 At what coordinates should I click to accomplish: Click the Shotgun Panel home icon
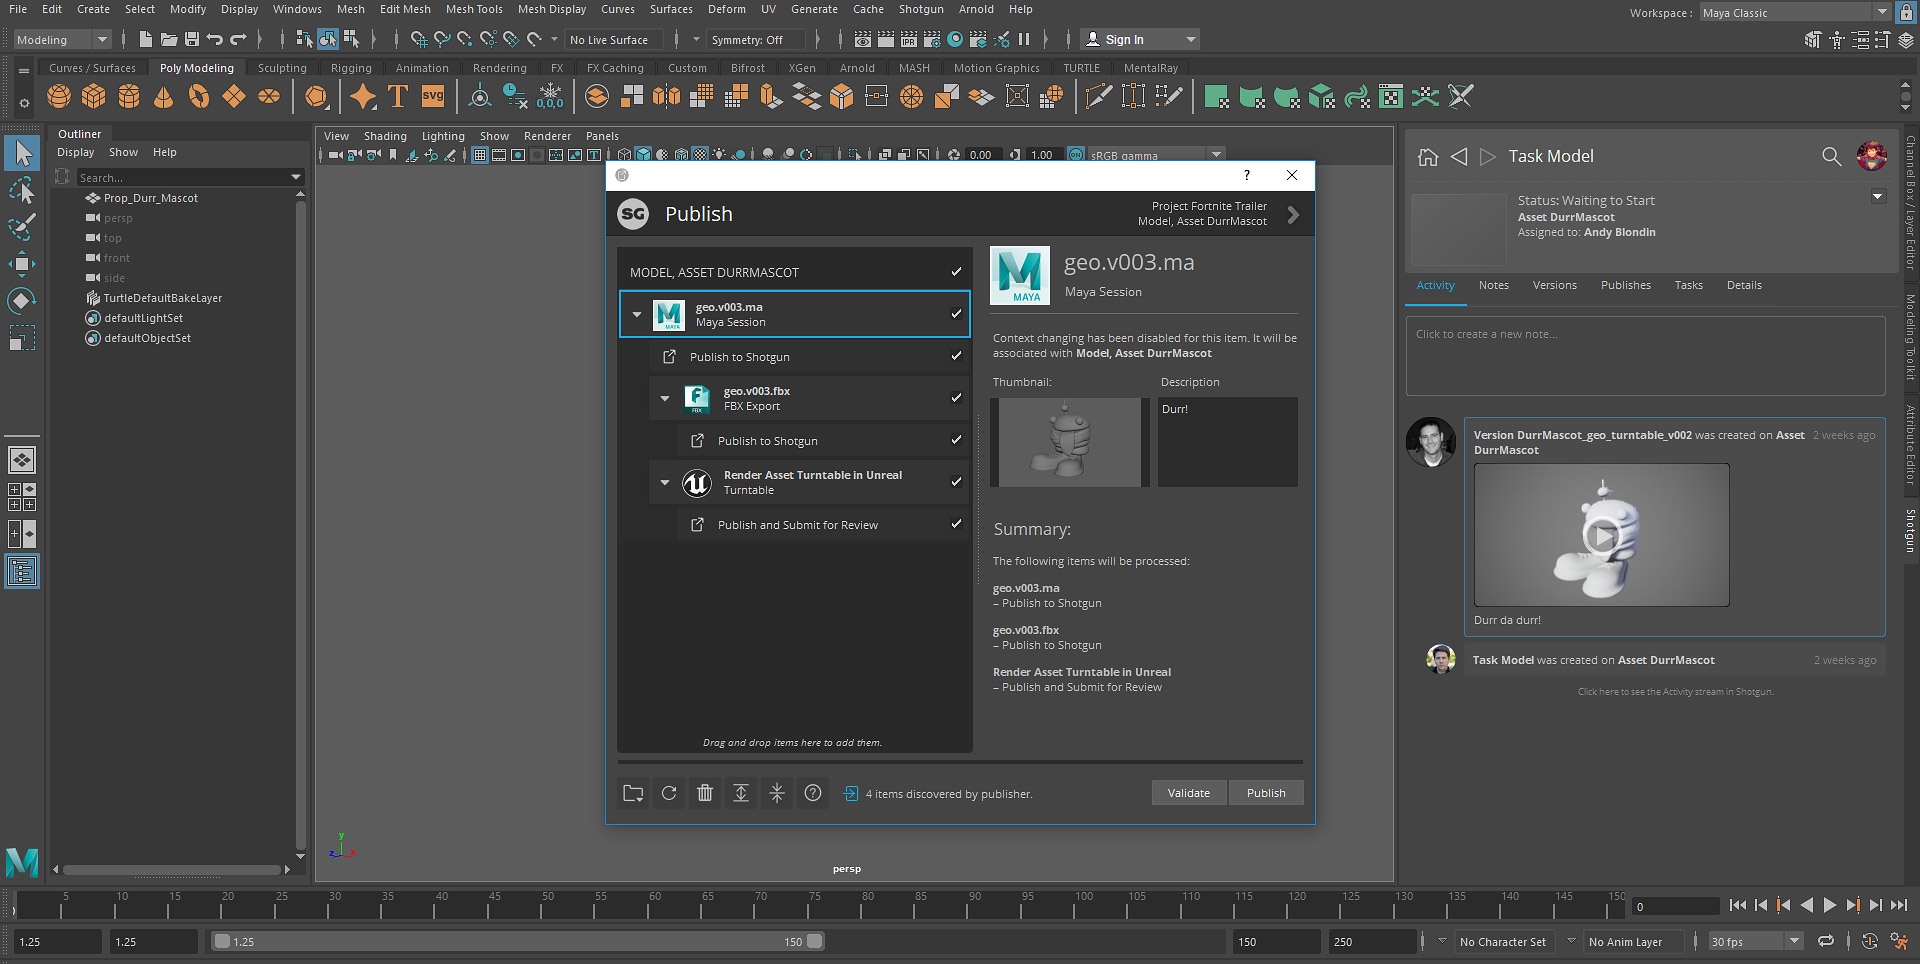click(1428, 157)
